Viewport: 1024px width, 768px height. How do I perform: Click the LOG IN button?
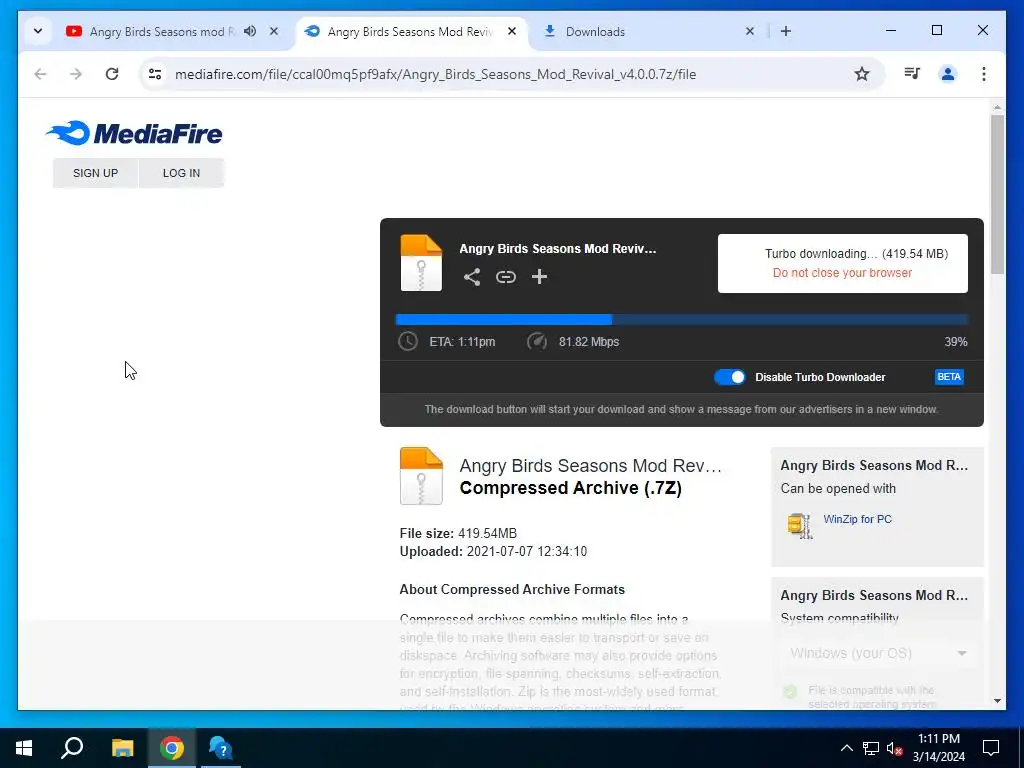coord(182,173)
